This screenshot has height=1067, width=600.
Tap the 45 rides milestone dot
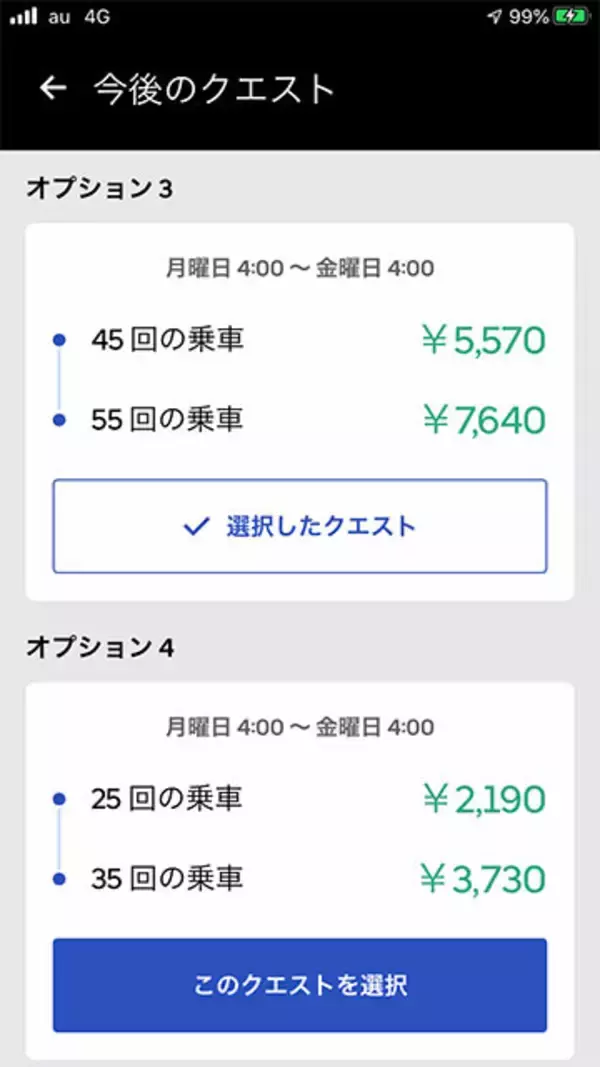tap(59, 340)
